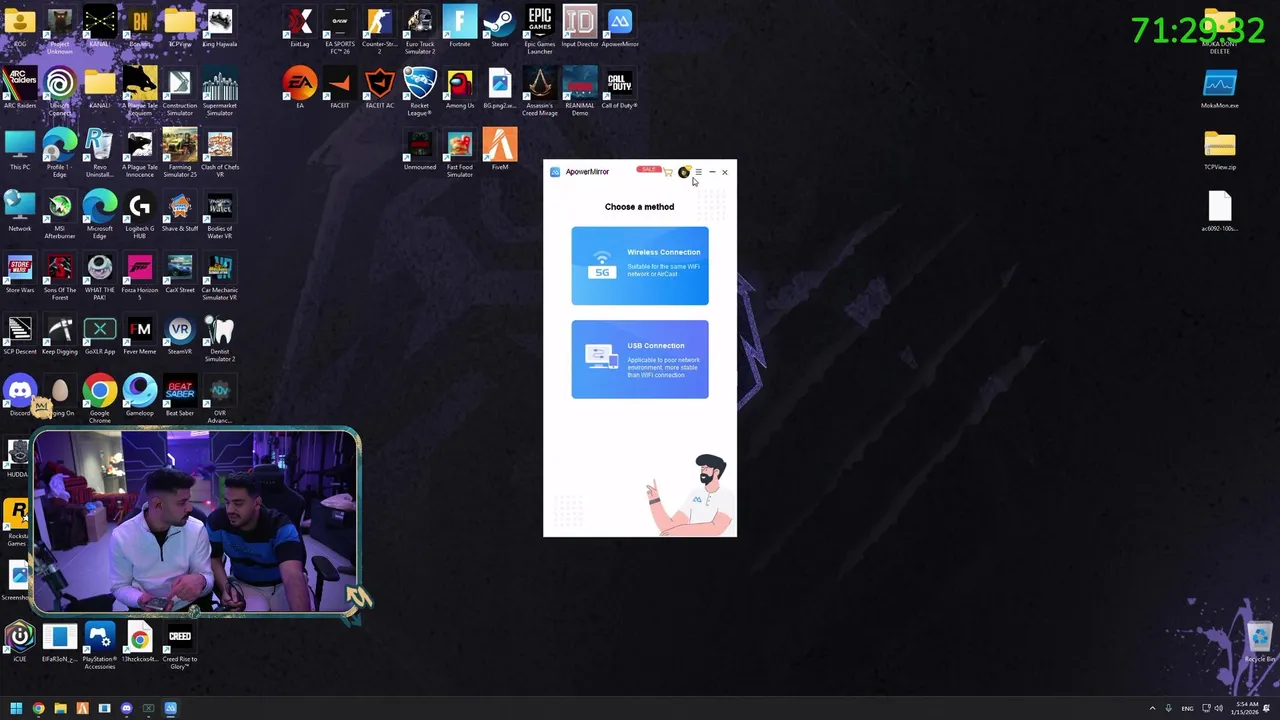
Task: Select the ExitLag desktop shortcut
Action: click(300, 28)
